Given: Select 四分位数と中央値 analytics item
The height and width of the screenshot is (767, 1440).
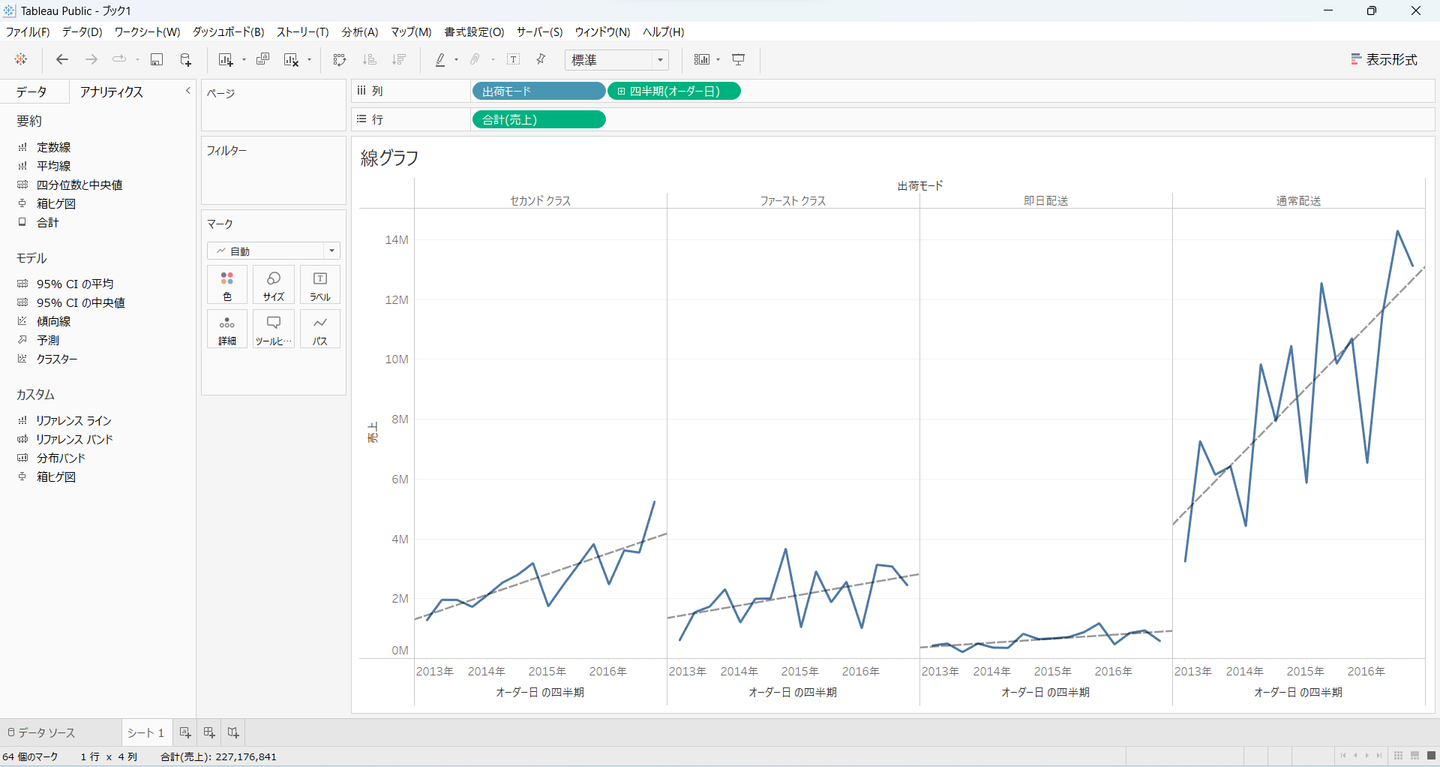Looking at the screenshot, I should (x=80, y=185).
